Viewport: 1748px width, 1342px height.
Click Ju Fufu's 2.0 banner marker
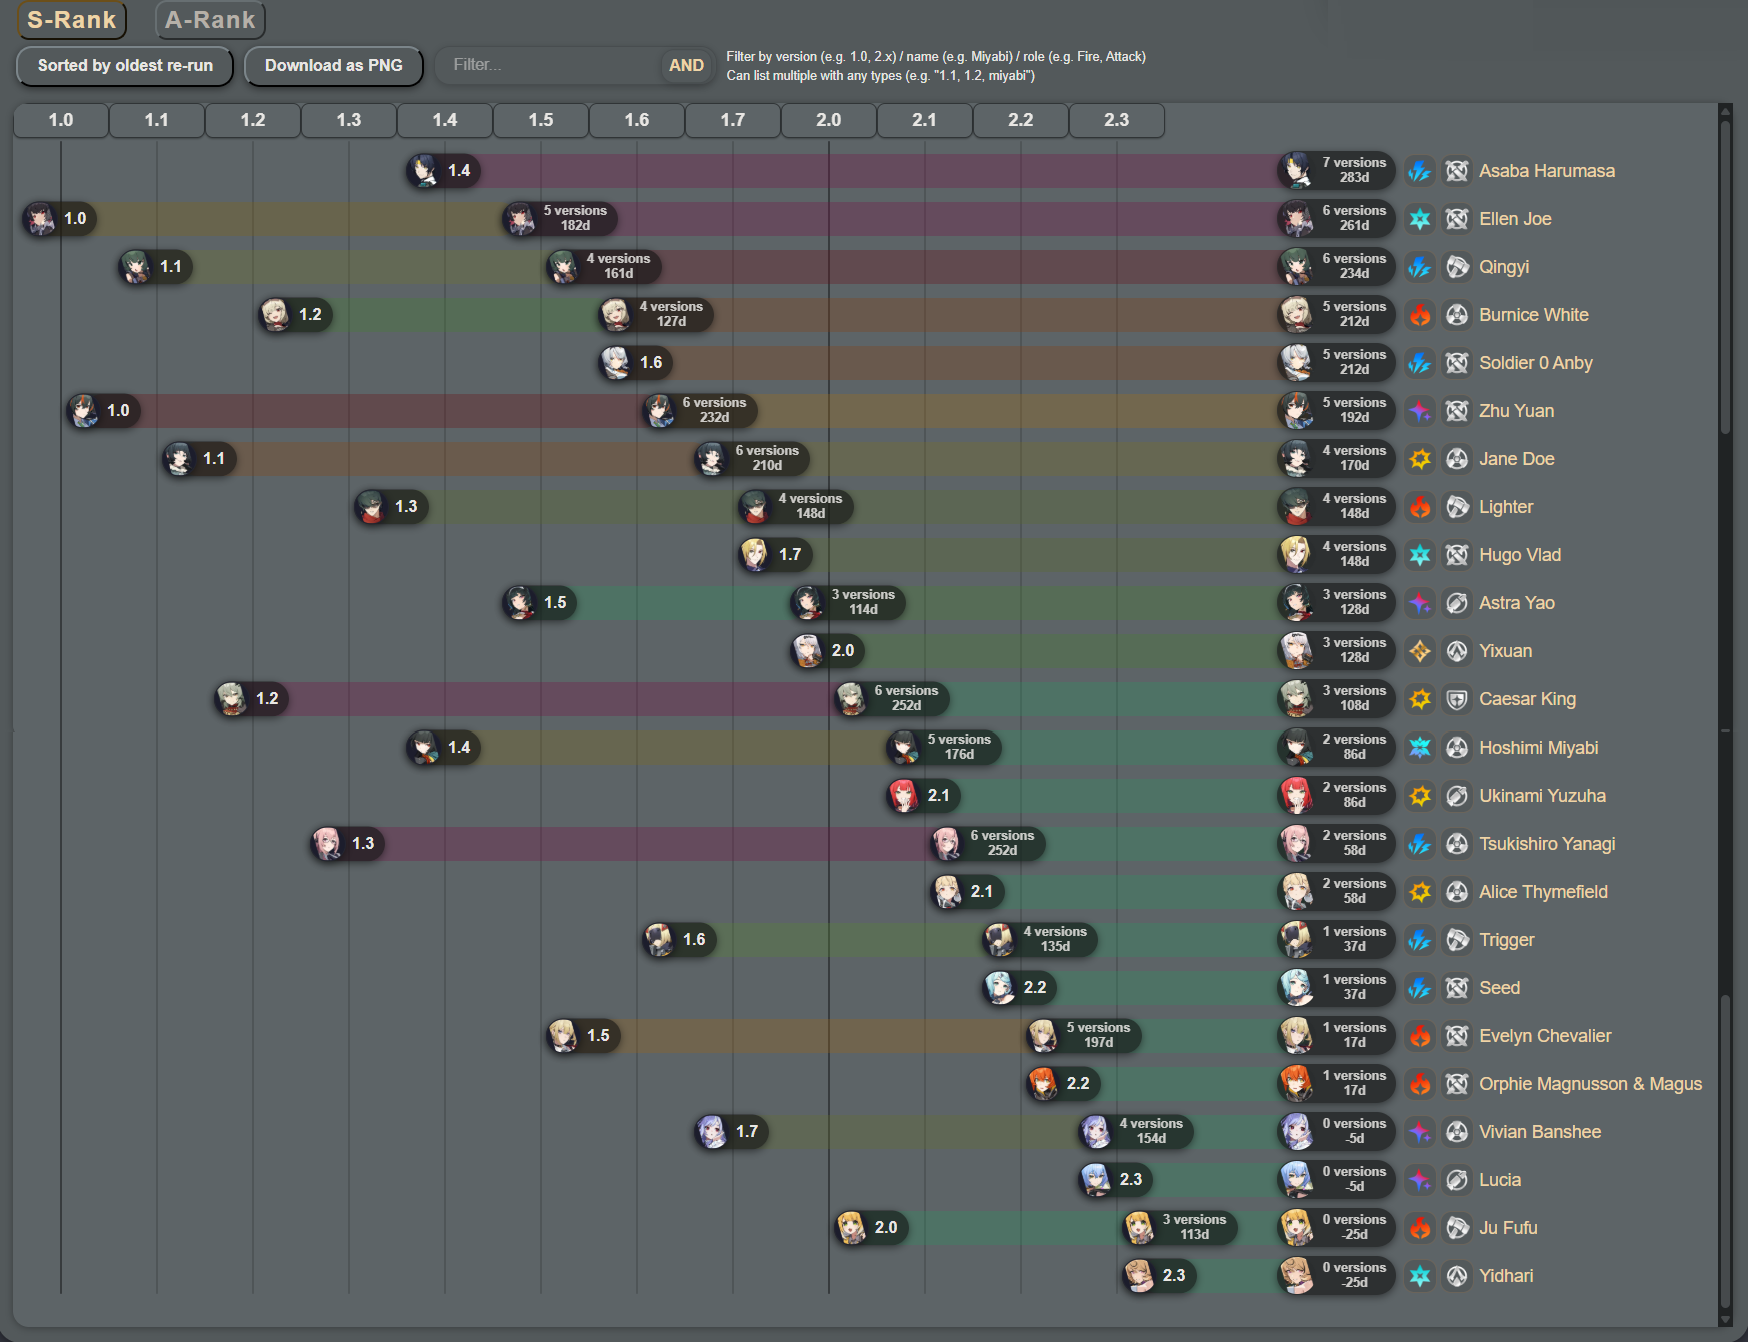click(x=871, y=1228)
